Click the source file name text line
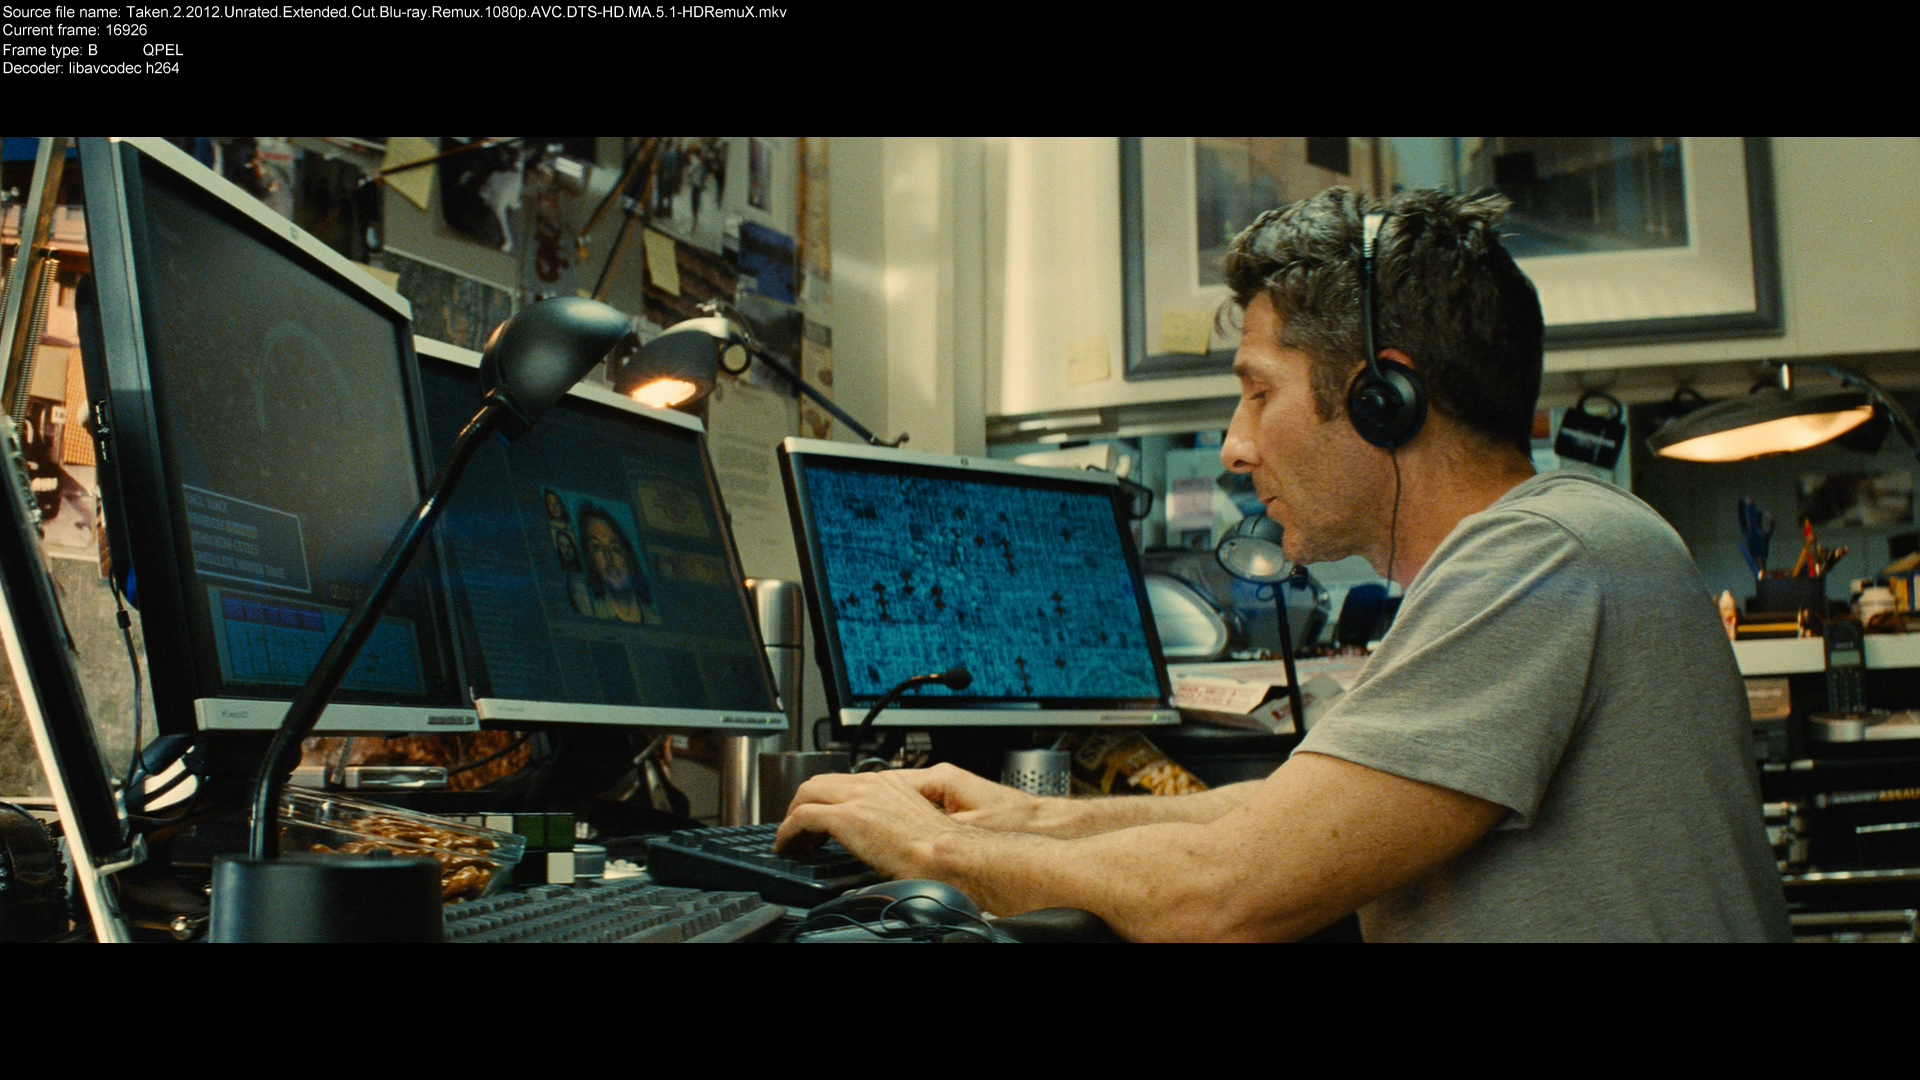 (394, 12)
